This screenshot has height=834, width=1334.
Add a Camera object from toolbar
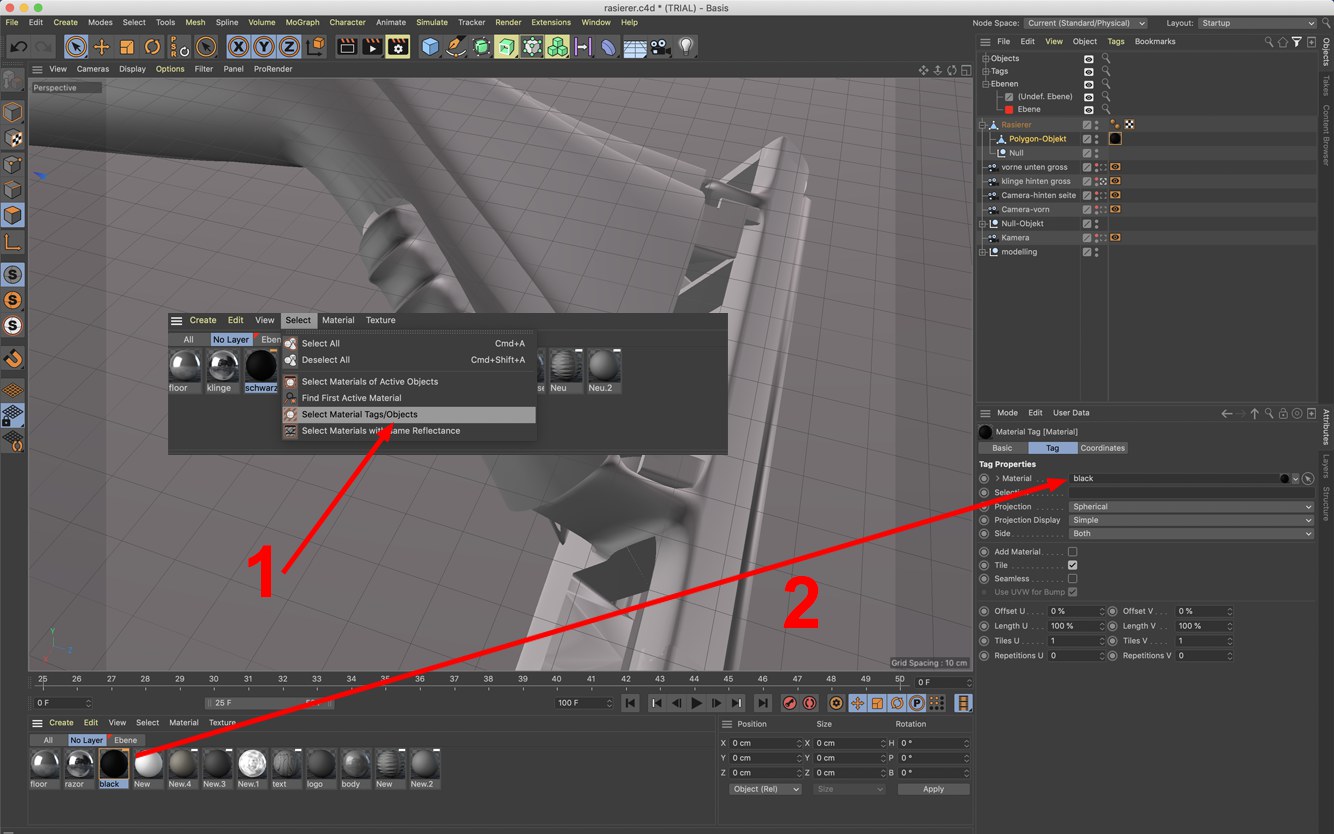tap(660, 47)
